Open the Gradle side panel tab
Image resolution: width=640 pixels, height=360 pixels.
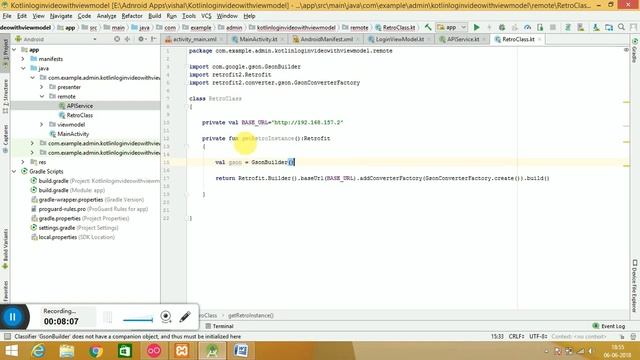point(635,51)
